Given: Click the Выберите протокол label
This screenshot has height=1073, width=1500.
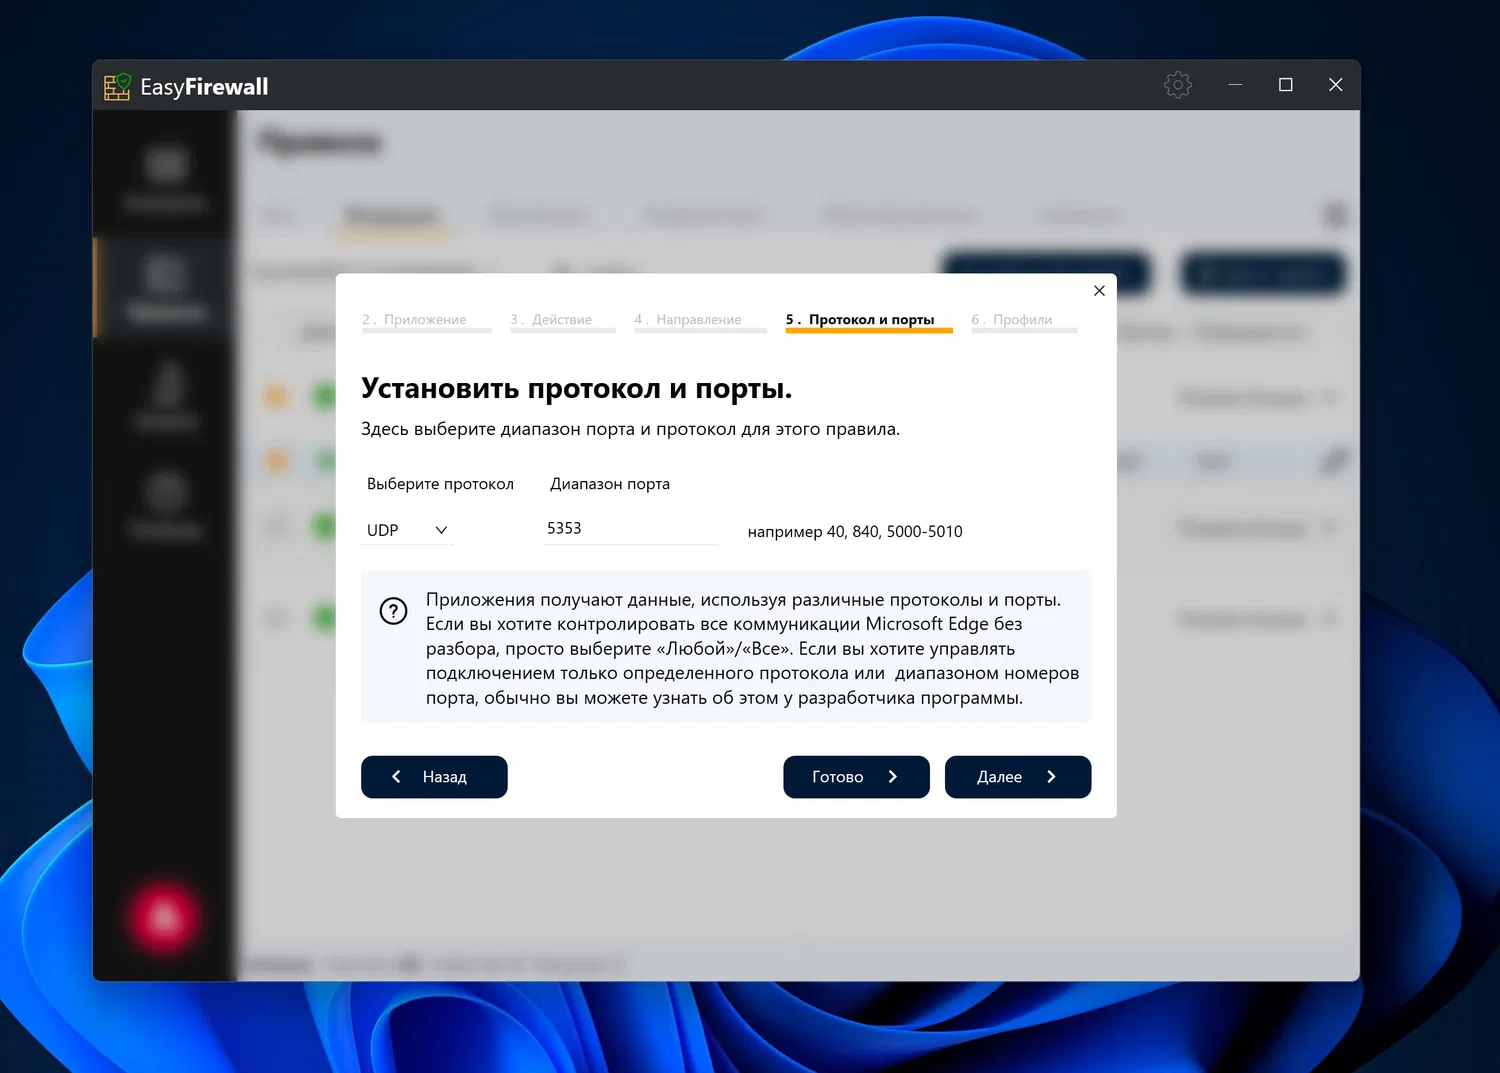Looking at the screenshot, I should (440, 484).
